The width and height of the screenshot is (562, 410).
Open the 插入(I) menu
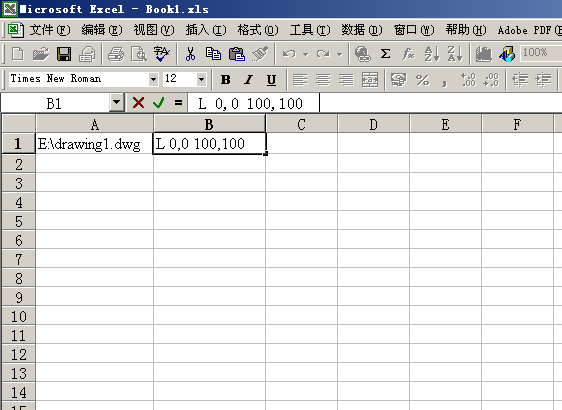206,30
